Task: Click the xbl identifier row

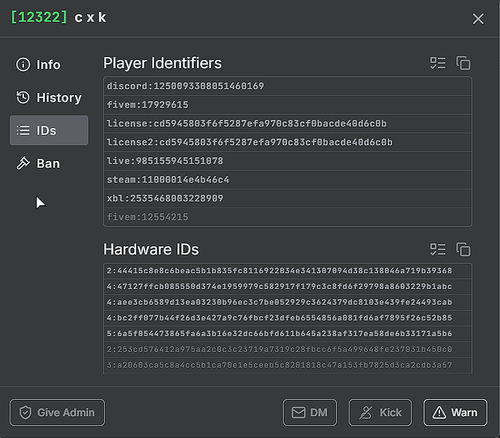Action: point(287,198)
